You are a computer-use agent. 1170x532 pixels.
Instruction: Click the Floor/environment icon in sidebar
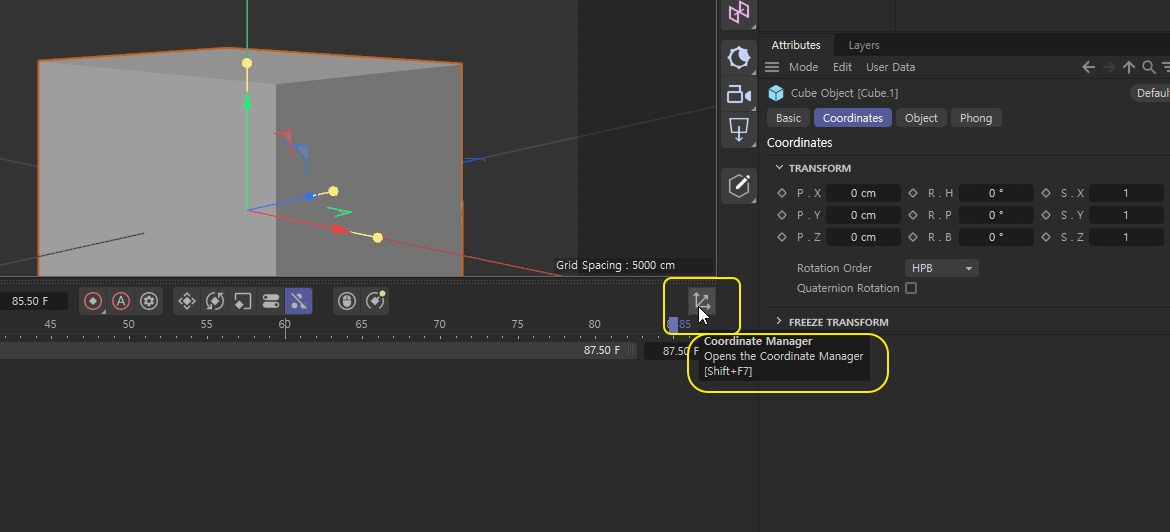739,130
